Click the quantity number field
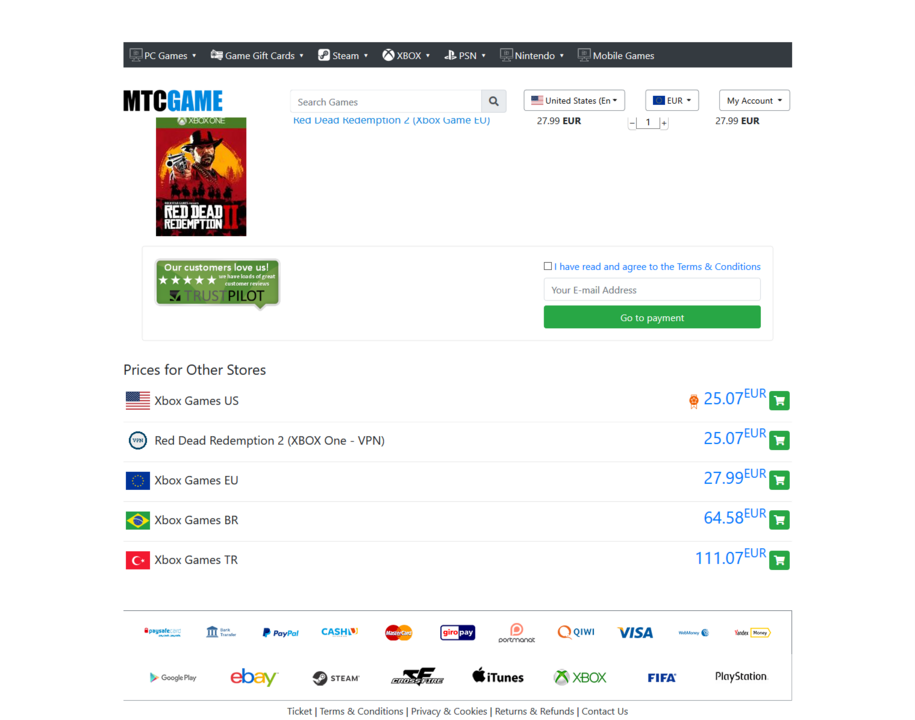The height and width of the screenshot is (720, 915). point(648,123)
